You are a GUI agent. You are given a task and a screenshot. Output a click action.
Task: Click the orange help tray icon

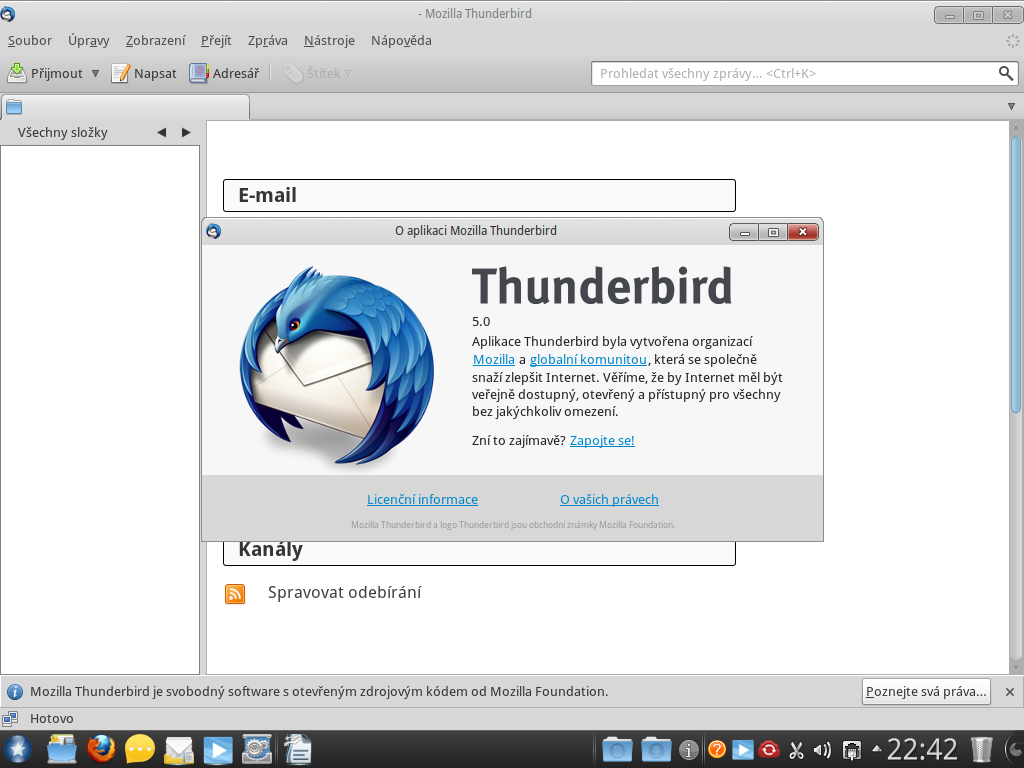(716, 749)
